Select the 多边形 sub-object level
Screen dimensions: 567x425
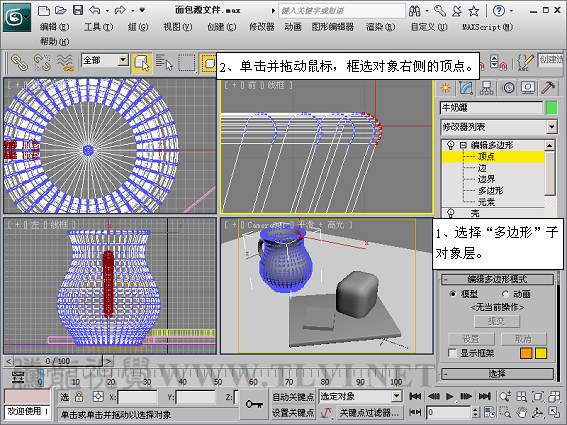click(491, 191)
